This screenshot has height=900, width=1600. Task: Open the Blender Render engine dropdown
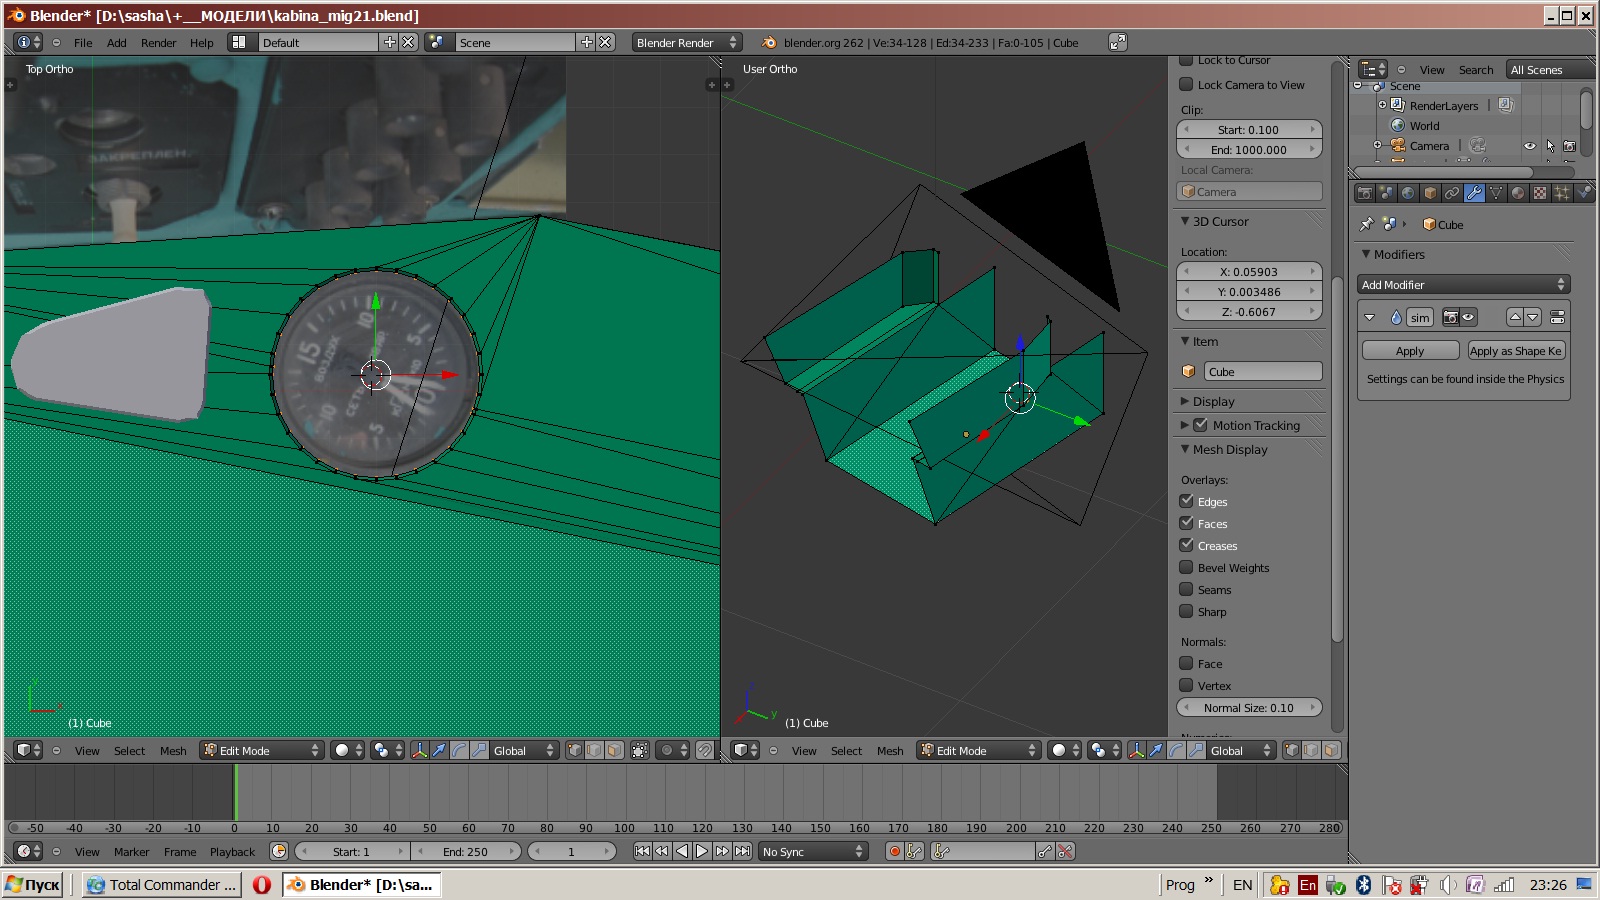click(x=686, y=43)
